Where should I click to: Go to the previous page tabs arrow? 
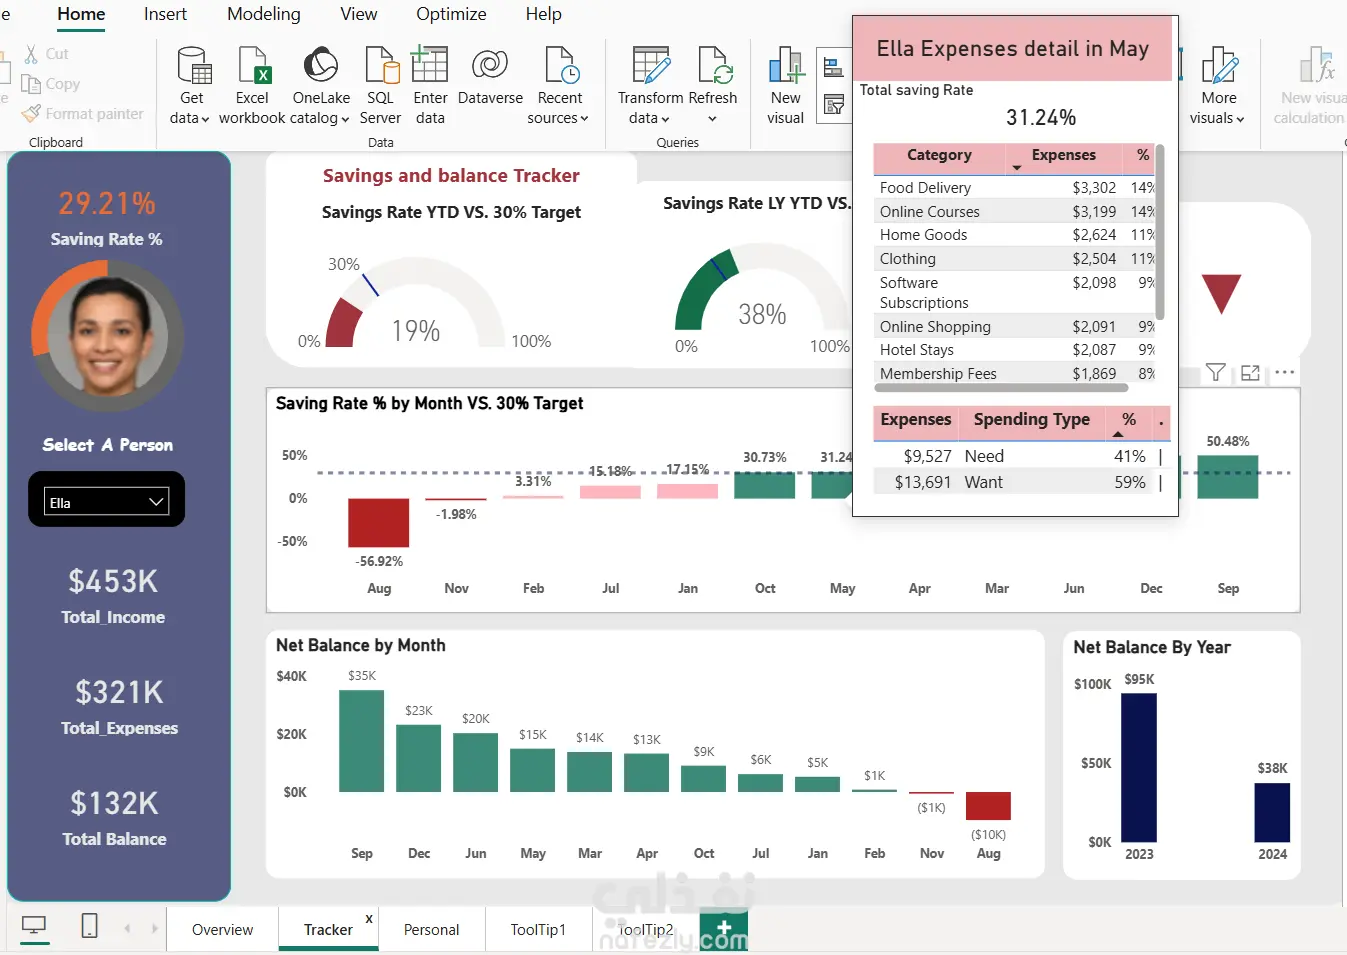click(x=127, y=929)
